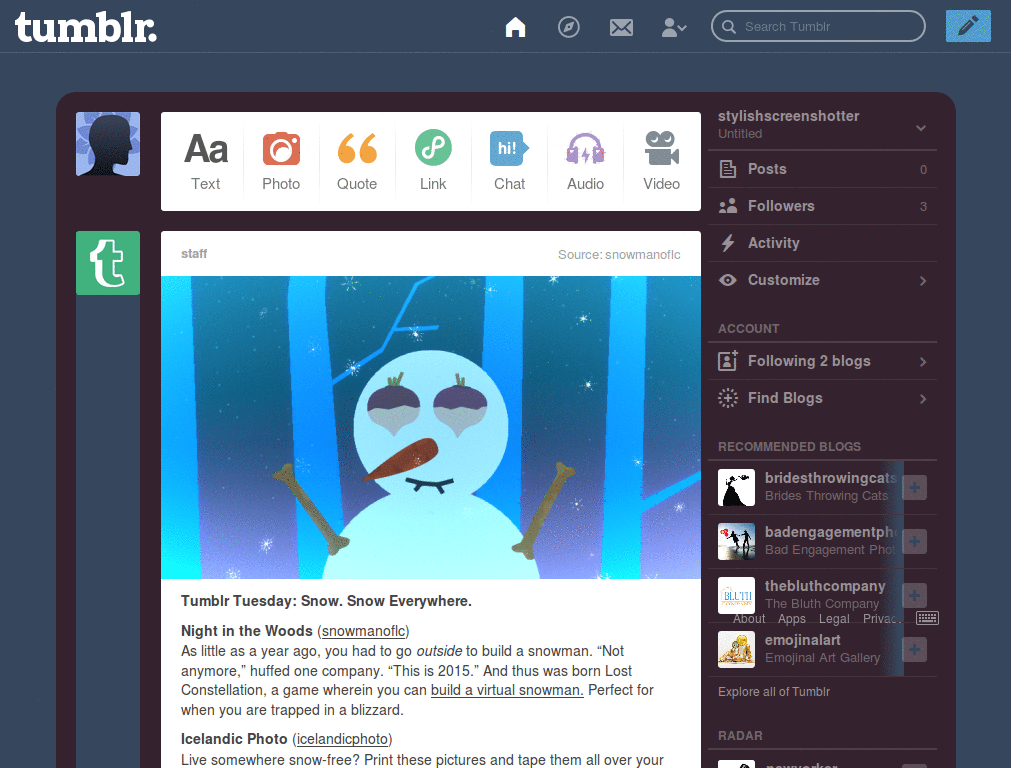The height and width of the screenshot is (768, 1024).
Task: Follow emojinalart with plus button
Action: point(914,649)
